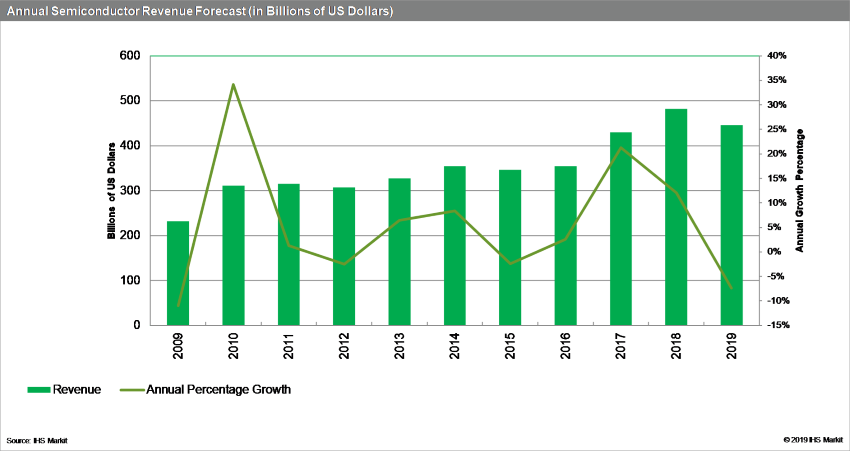The image size is (850, 451).
Task: Click the '35%' right axis label
Action: point(777,80)
